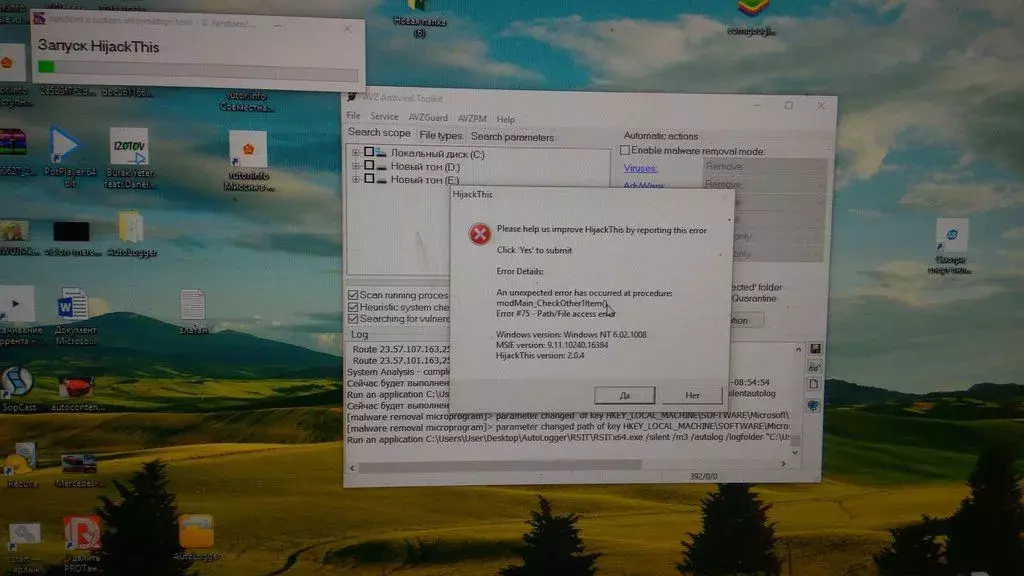Open the злаген text file icon

(x=193, y=306)
